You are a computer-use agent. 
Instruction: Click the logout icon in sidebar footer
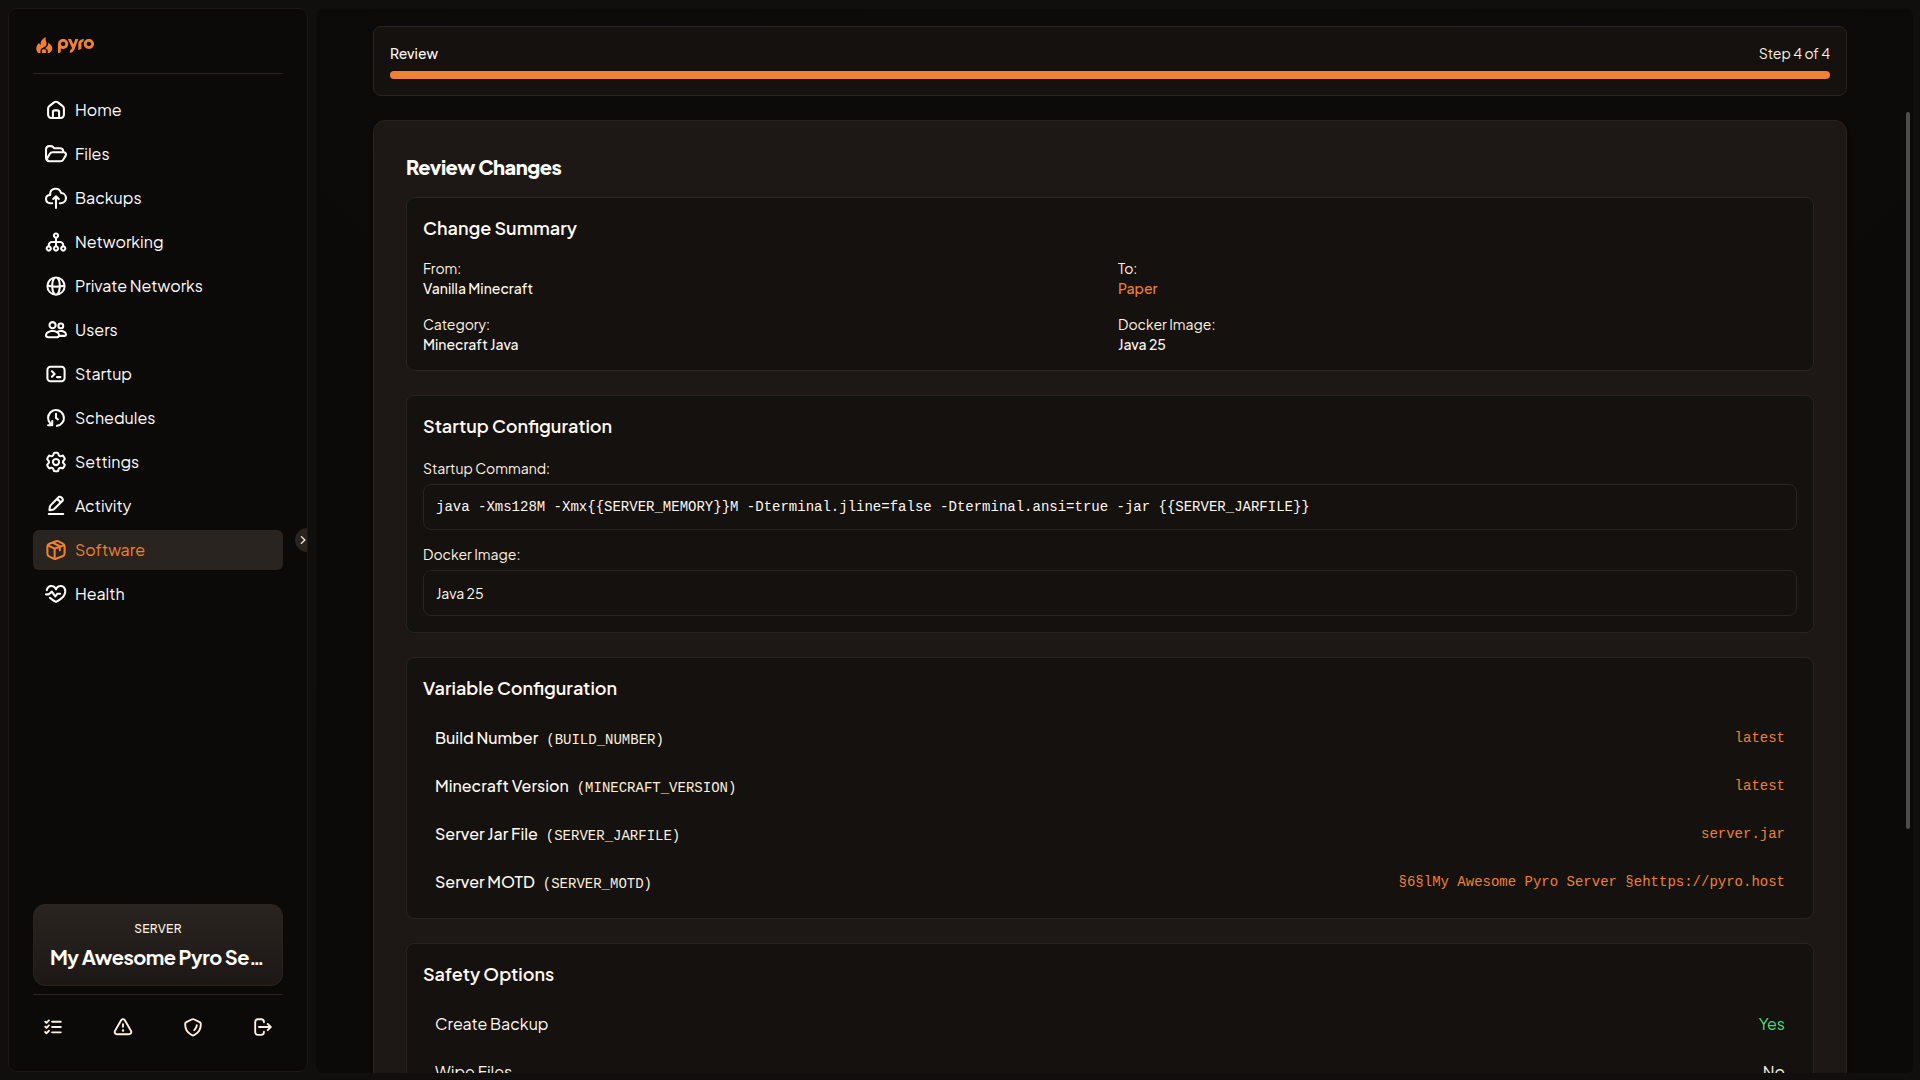[x=263, y=1027]
